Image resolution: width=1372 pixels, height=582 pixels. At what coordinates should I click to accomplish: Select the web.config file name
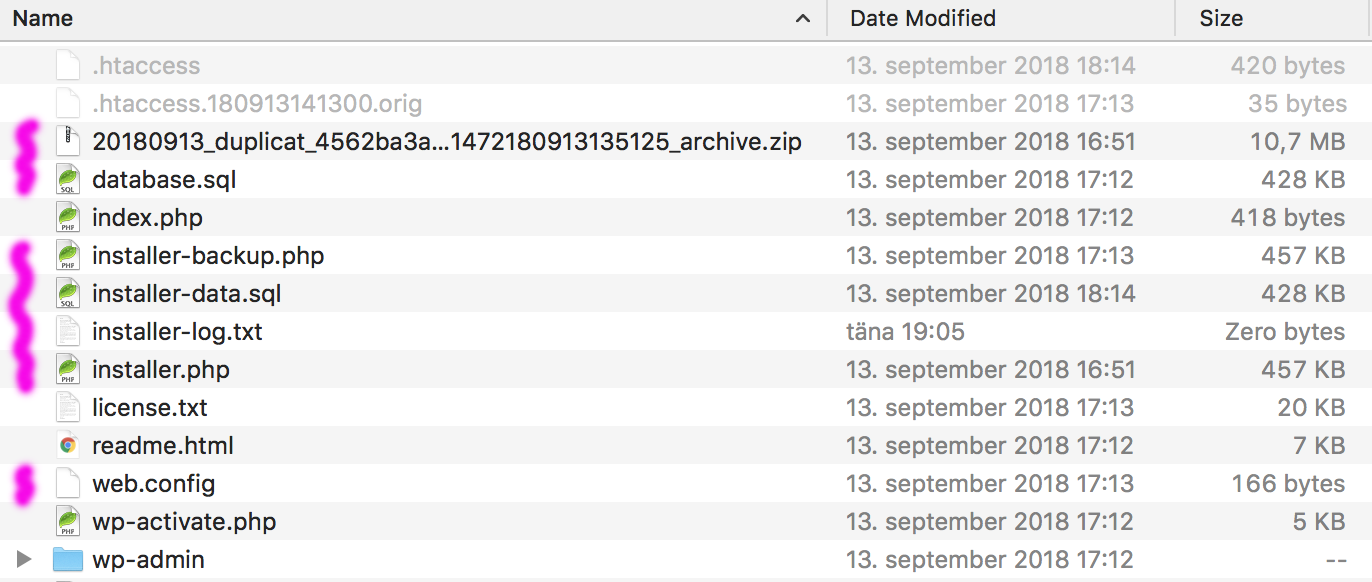tap(154, 484)
